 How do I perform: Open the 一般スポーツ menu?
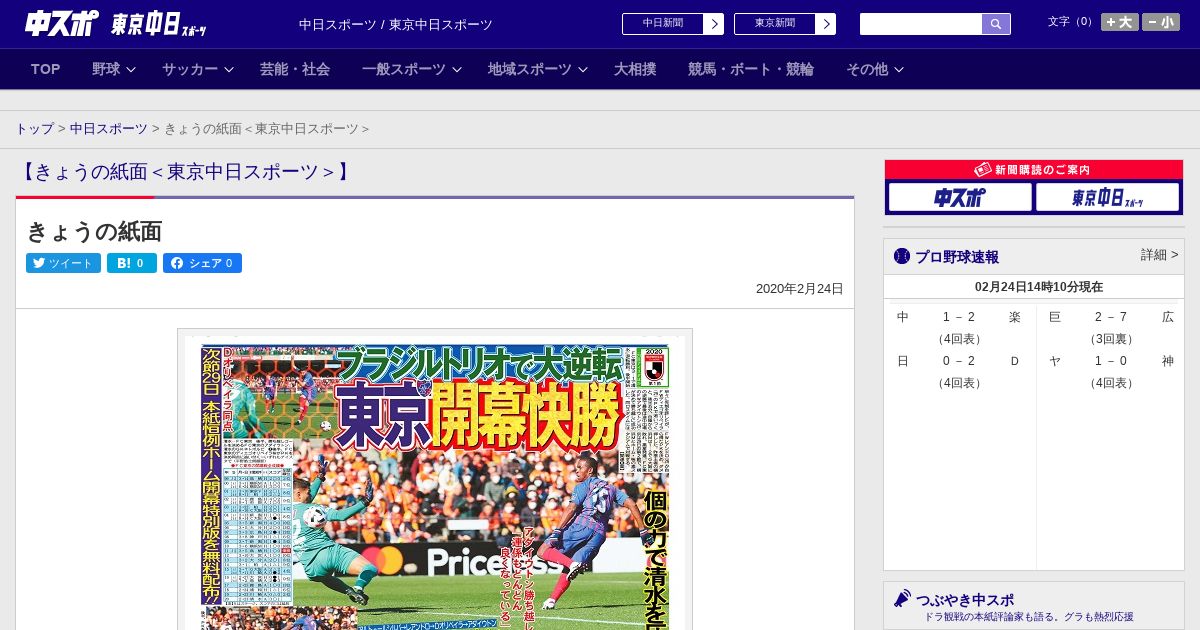click(x=404, y=69)
